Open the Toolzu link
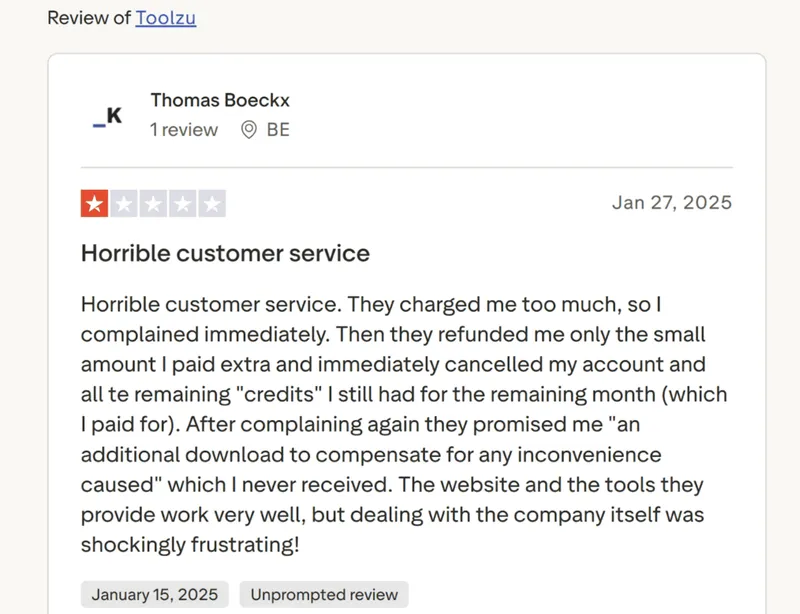This screenshot has width=800, height=614. (166, 18)
